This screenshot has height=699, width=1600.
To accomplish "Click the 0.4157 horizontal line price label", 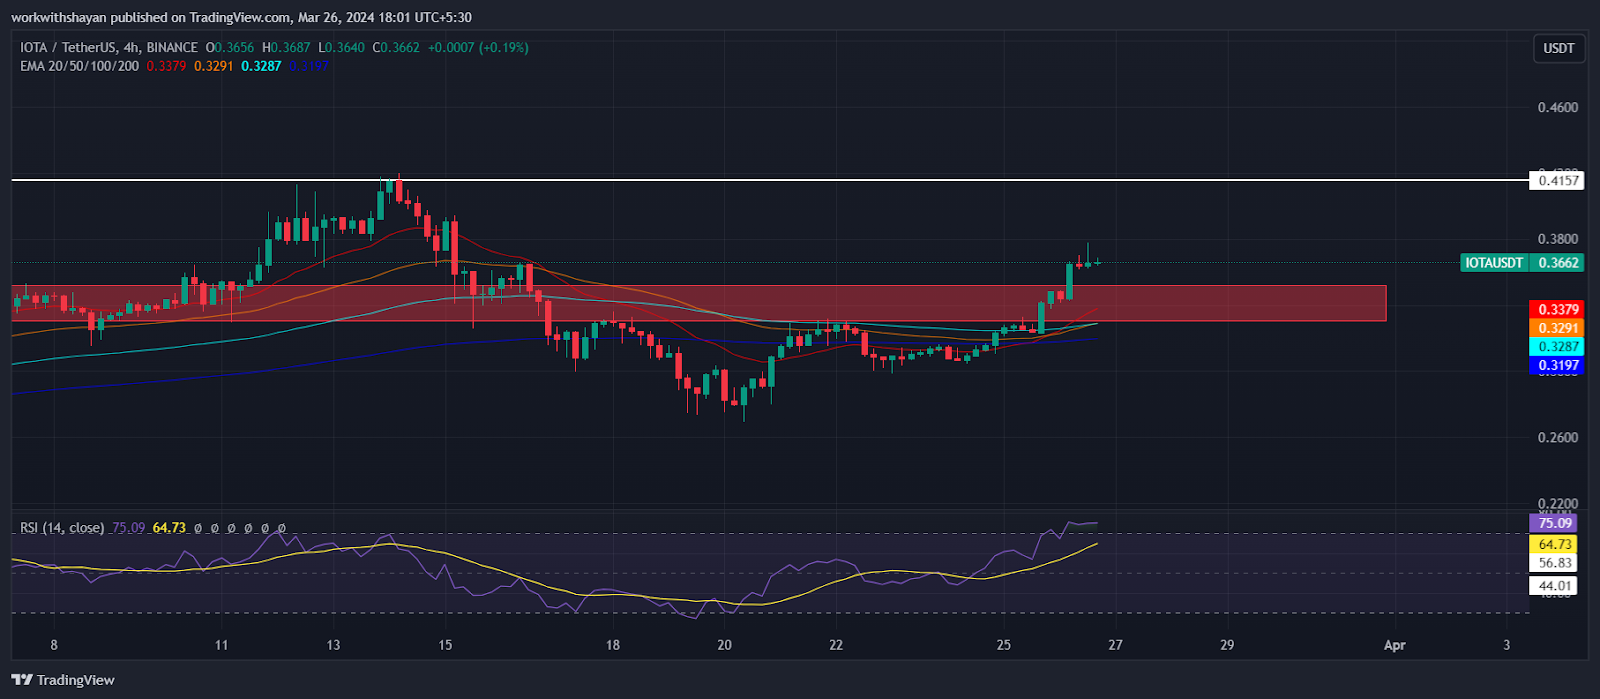I will (1558, 181).
